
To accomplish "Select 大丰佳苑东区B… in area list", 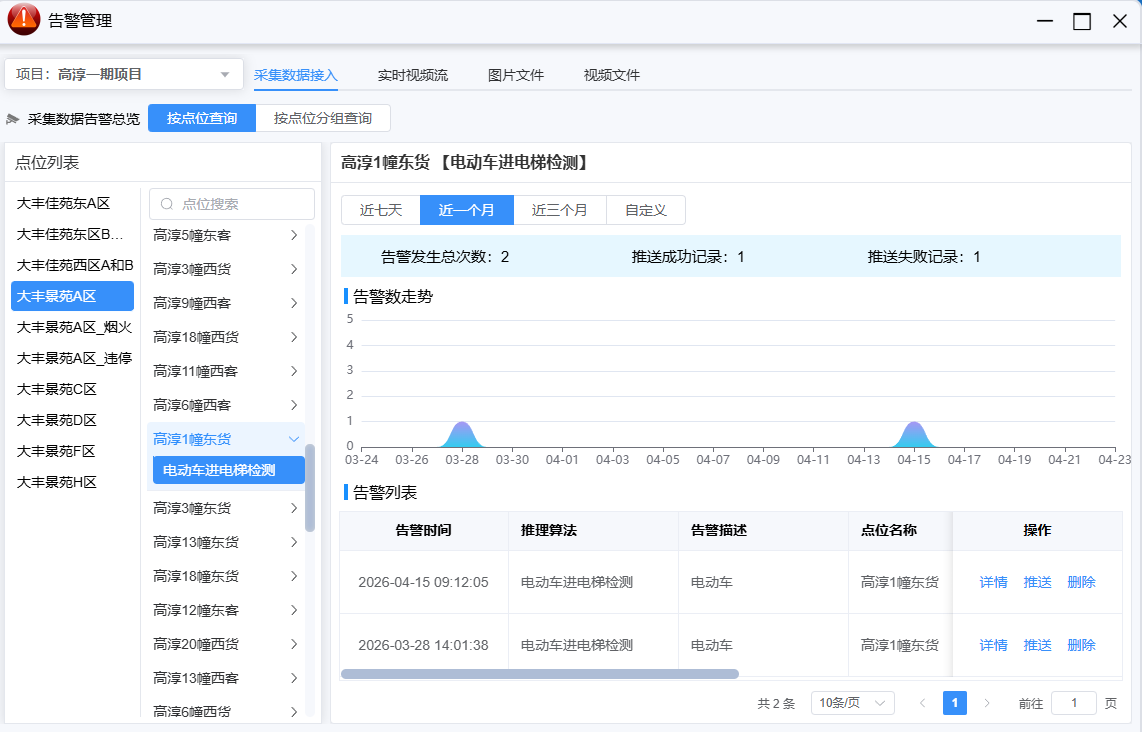I will (72, 235).
